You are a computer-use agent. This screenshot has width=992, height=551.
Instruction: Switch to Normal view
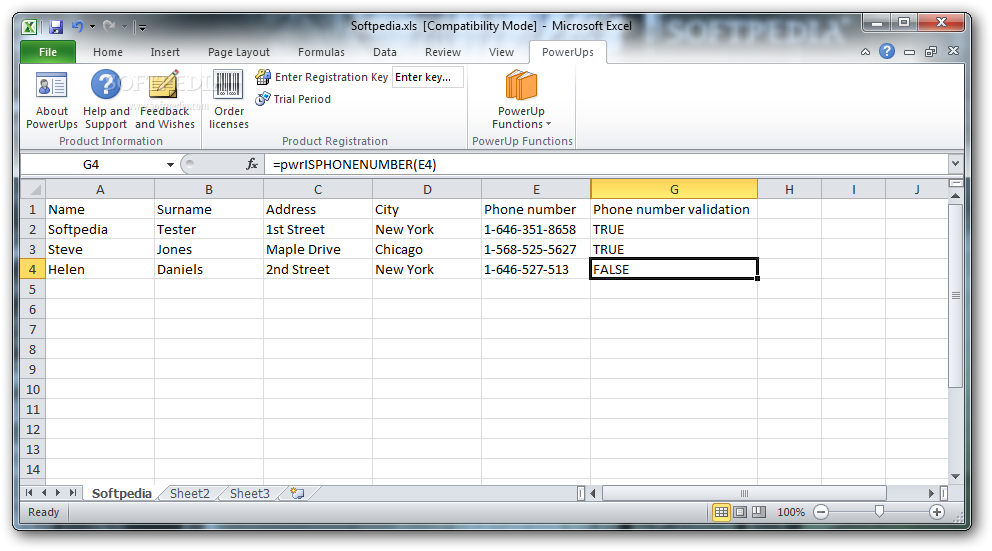721,512
